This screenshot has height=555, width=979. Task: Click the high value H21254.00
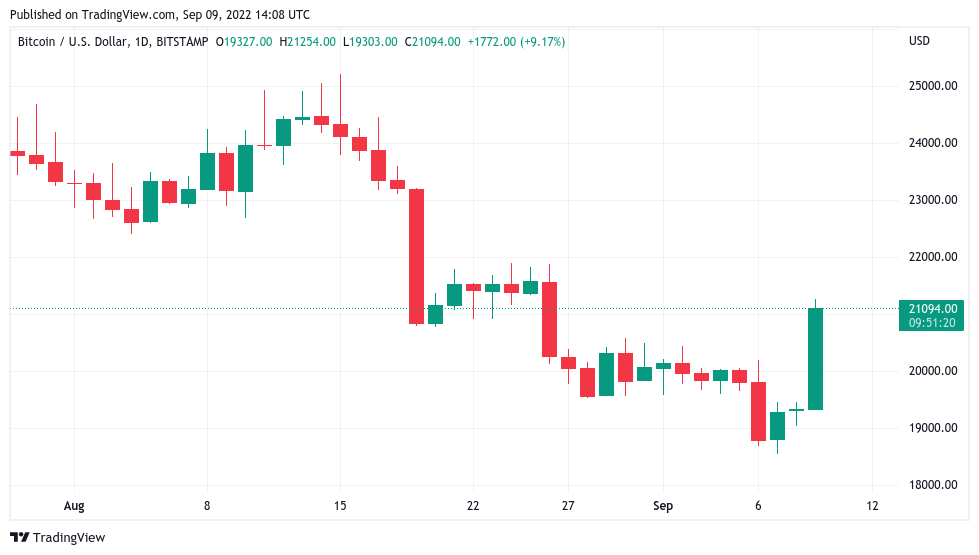coord(307,41)
